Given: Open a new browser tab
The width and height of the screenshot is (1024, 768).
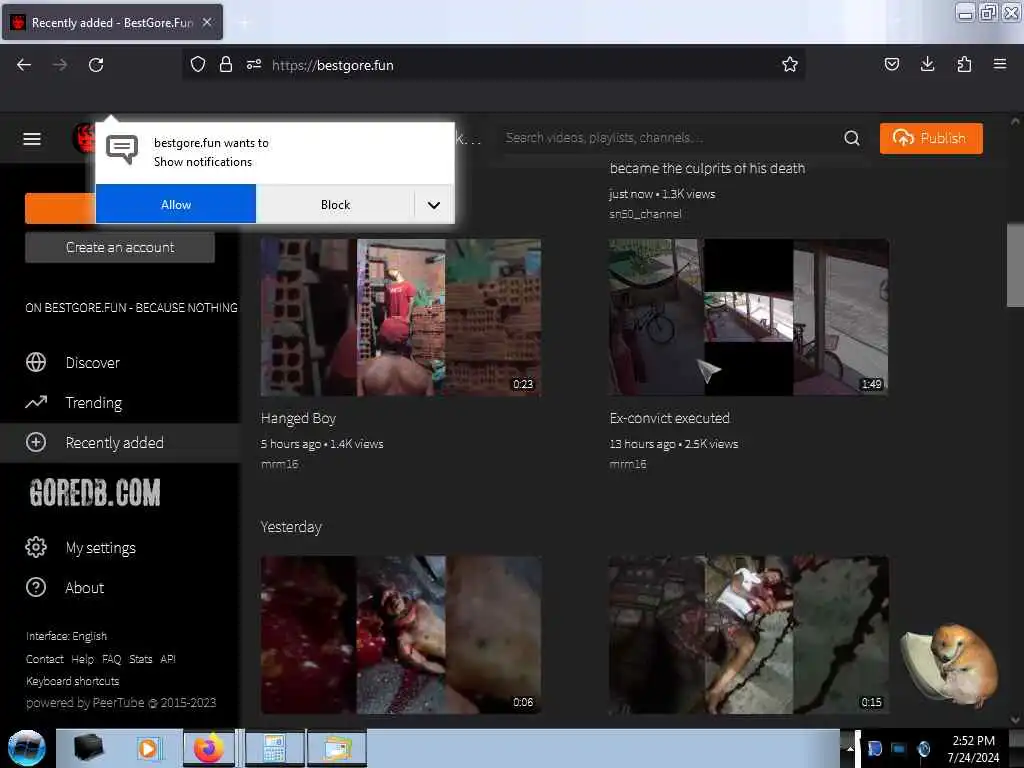Looking at the screenshot, I should (244, 23).
